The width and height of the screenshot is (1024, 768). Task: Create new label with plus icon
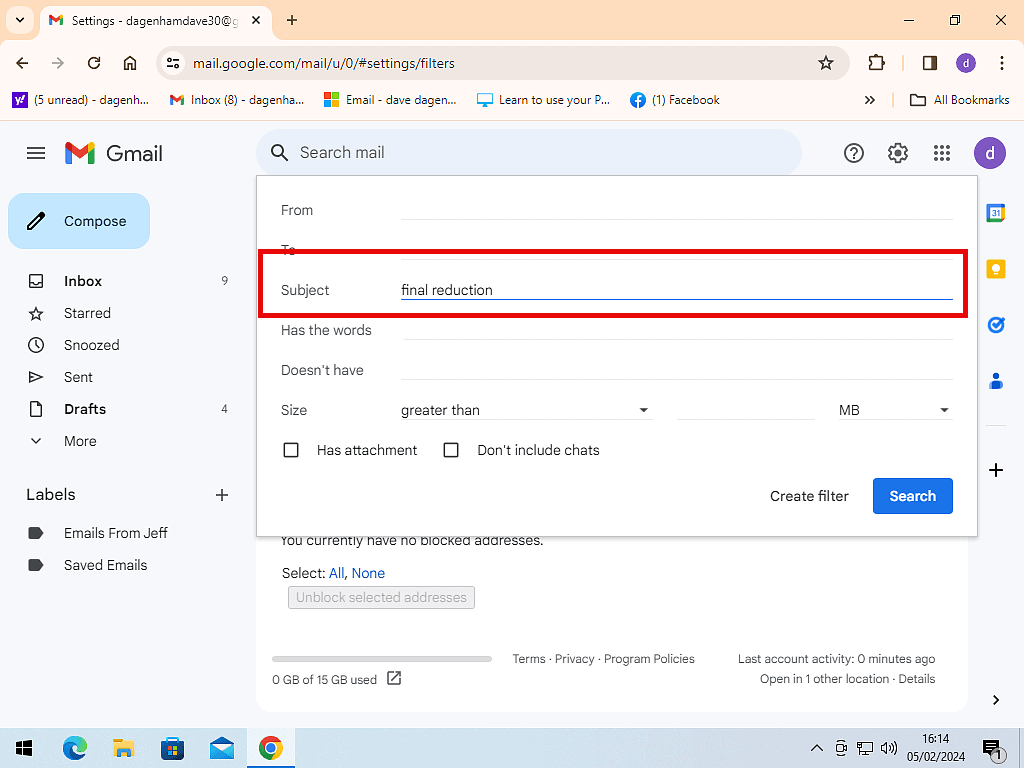tap(222, 495)
